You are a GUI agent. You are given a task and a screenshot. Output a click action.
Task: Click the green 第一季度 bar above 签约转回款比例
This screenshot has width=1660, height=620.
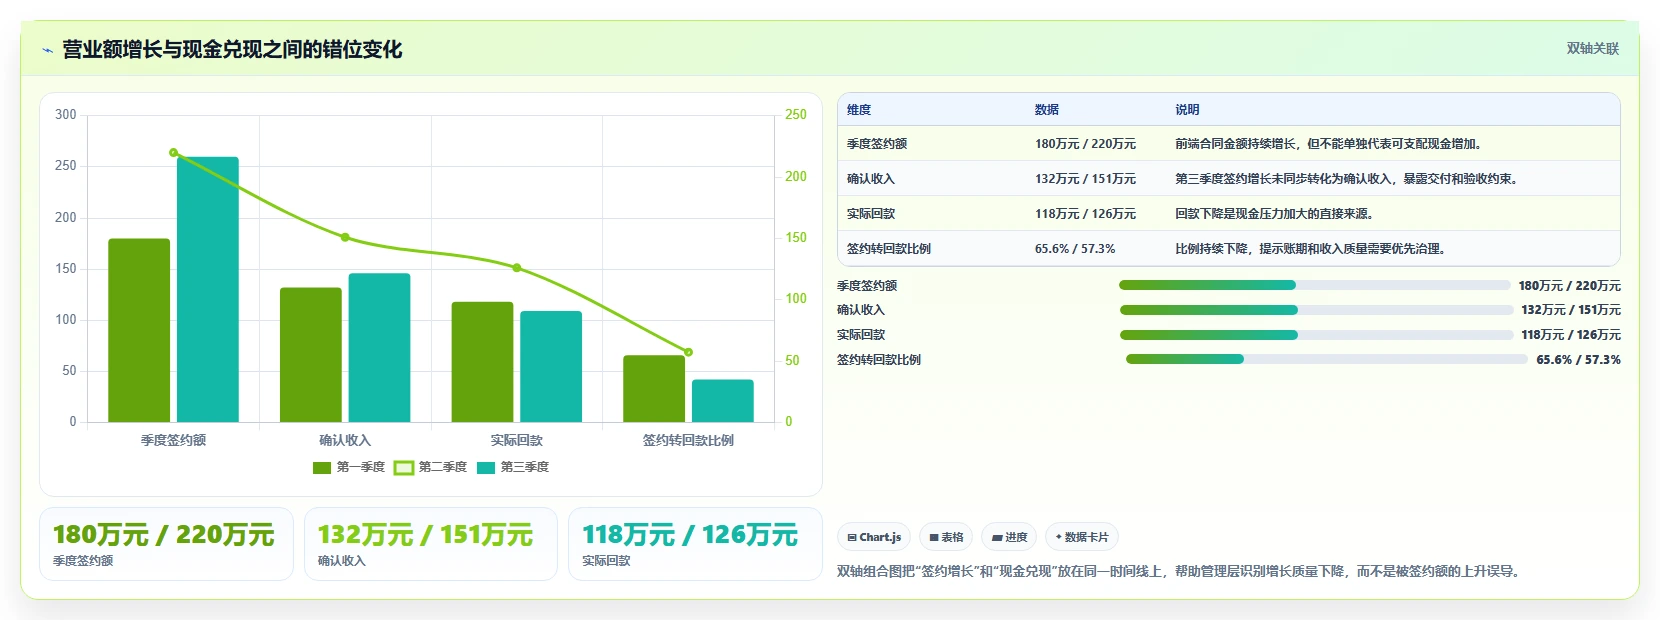pos(654,389)
